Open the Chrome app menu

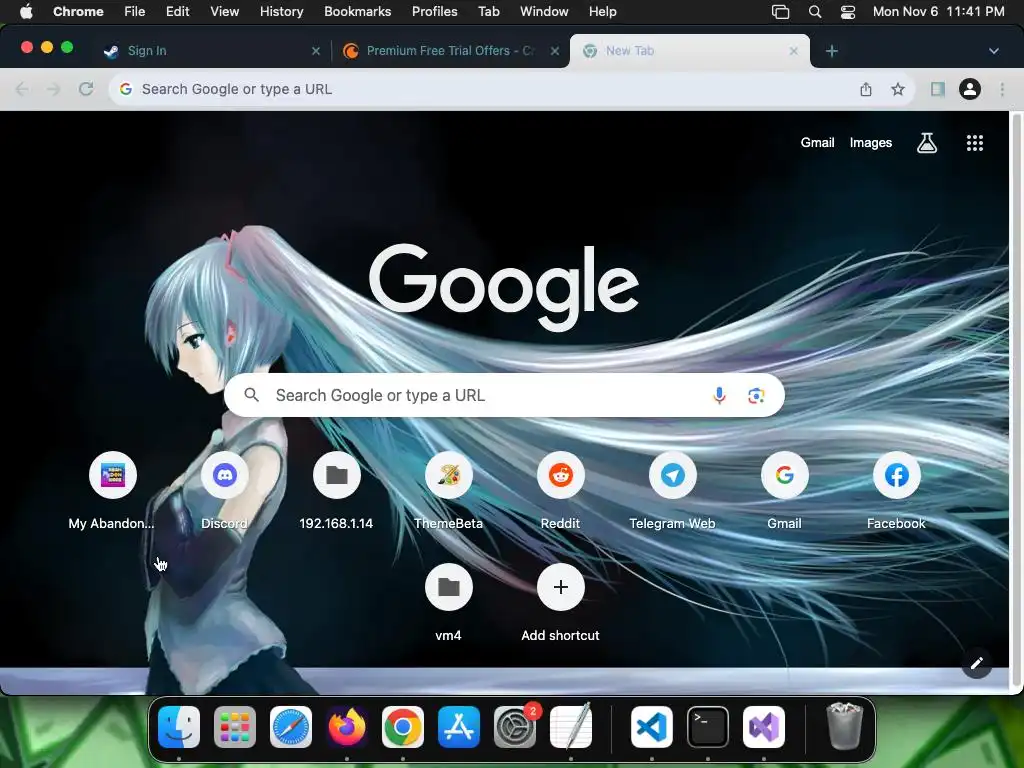click(x=78, y=12)
